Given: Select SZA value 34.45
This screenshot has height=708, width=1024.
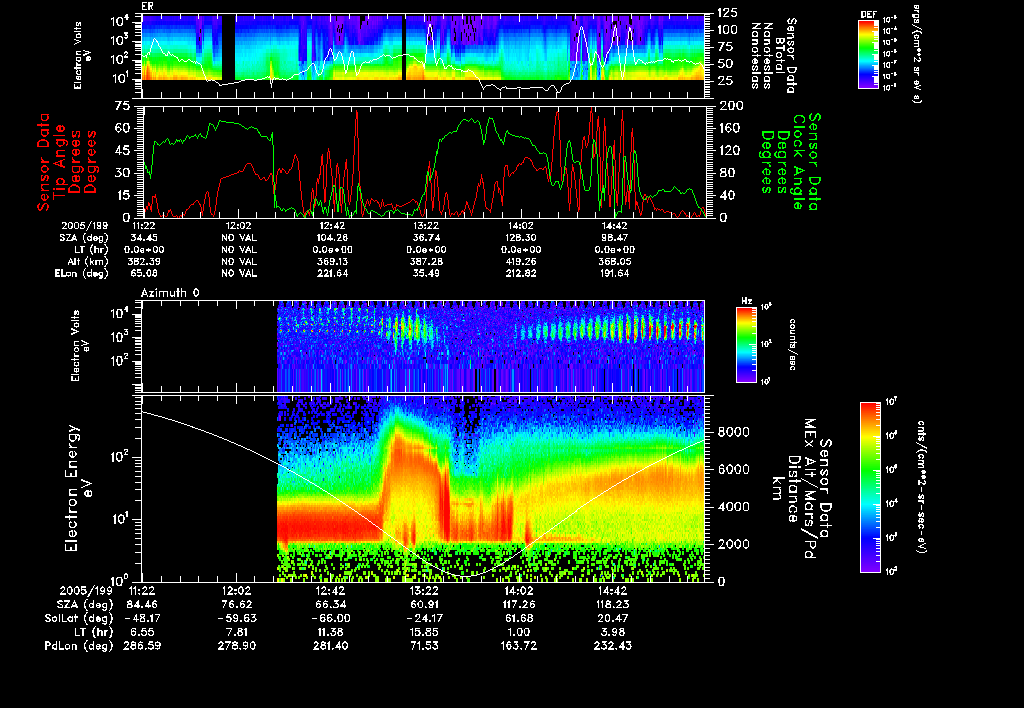Looking at the screenshot, I should [x=144, y=238].
